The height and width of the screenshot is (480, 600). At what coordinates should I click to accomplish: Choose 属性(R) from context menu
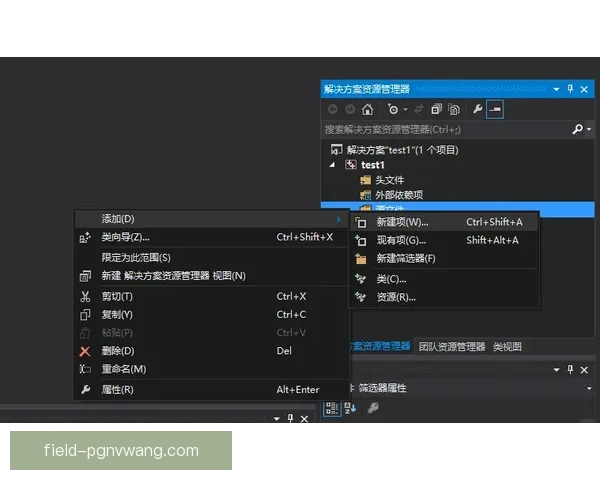click(x=211, y=390)
